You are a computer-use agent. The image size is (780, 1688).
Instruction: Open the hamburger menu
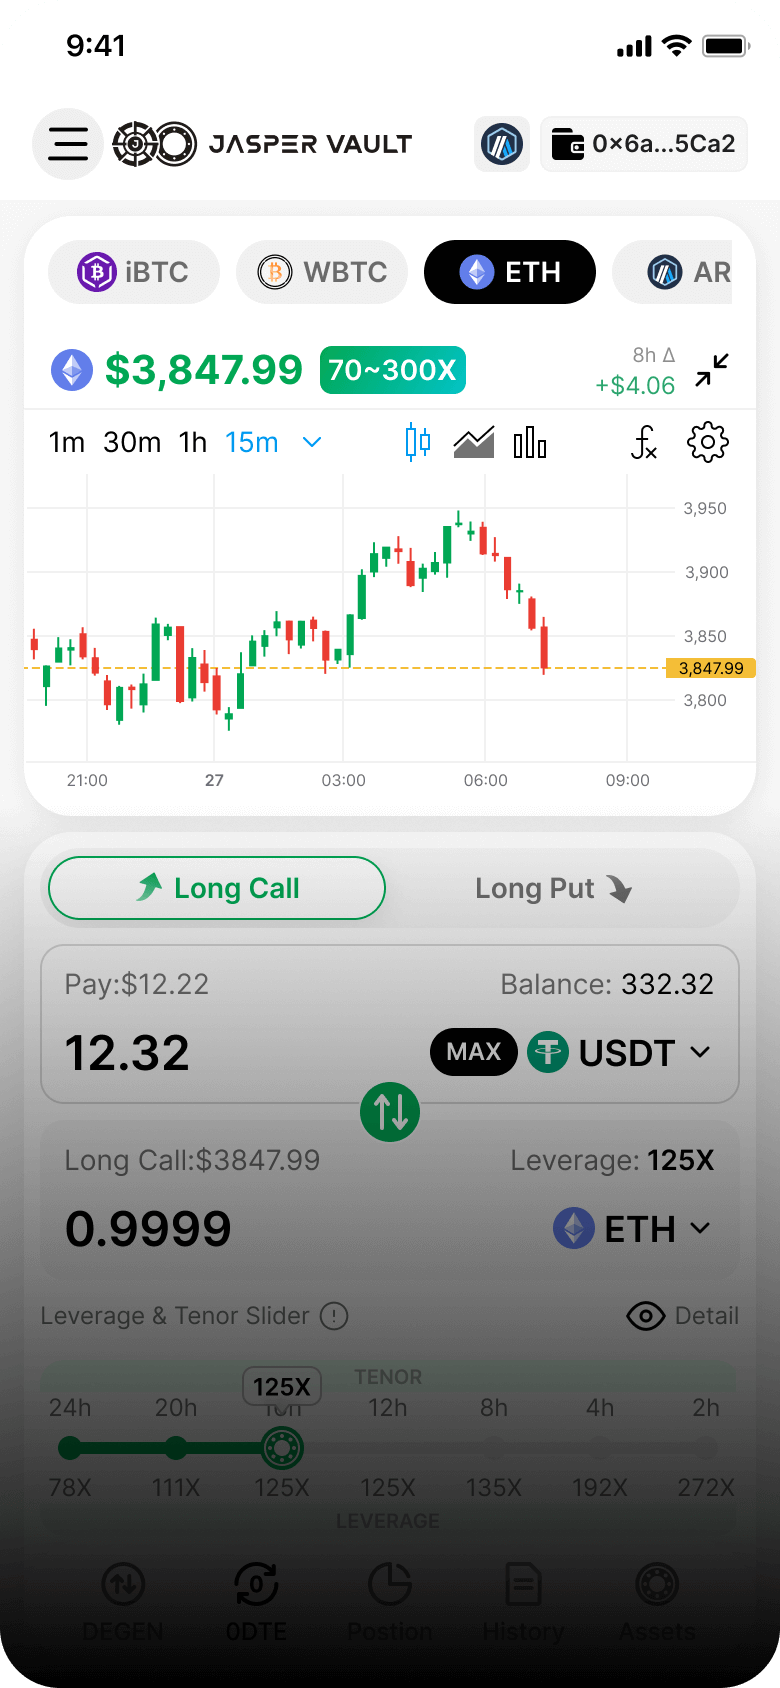point(68,144)
